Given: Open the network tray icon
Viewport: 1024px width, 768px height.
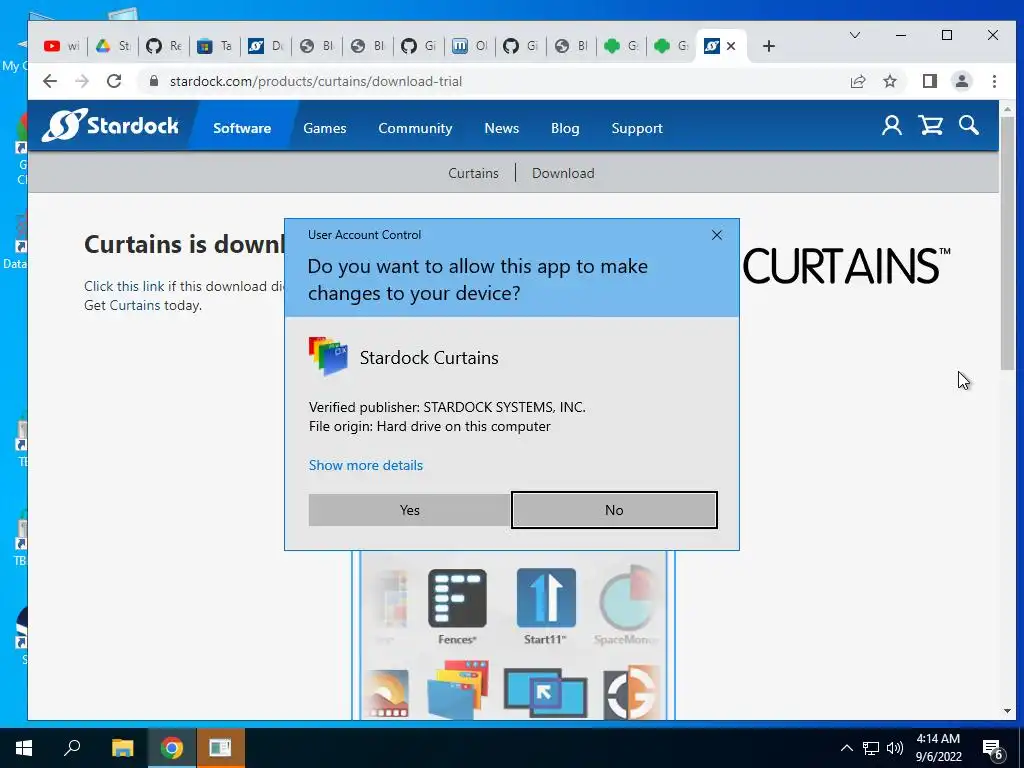Looking at the screenshot, I should pyautogui.click(x=871, y=748).
